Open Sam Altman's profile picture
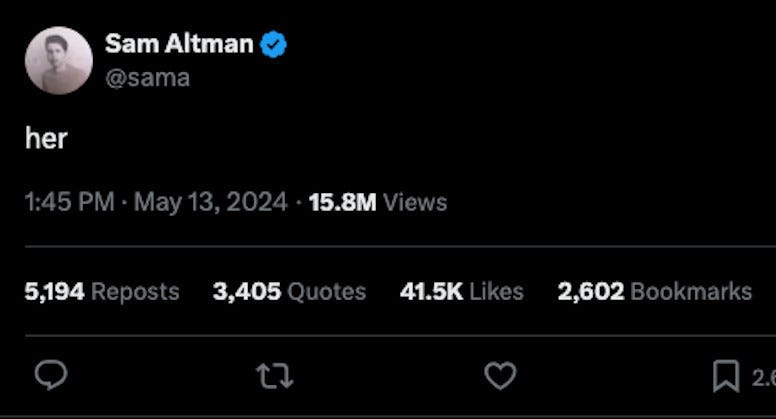Screen dimensions: 776x419 pos(58,61)
